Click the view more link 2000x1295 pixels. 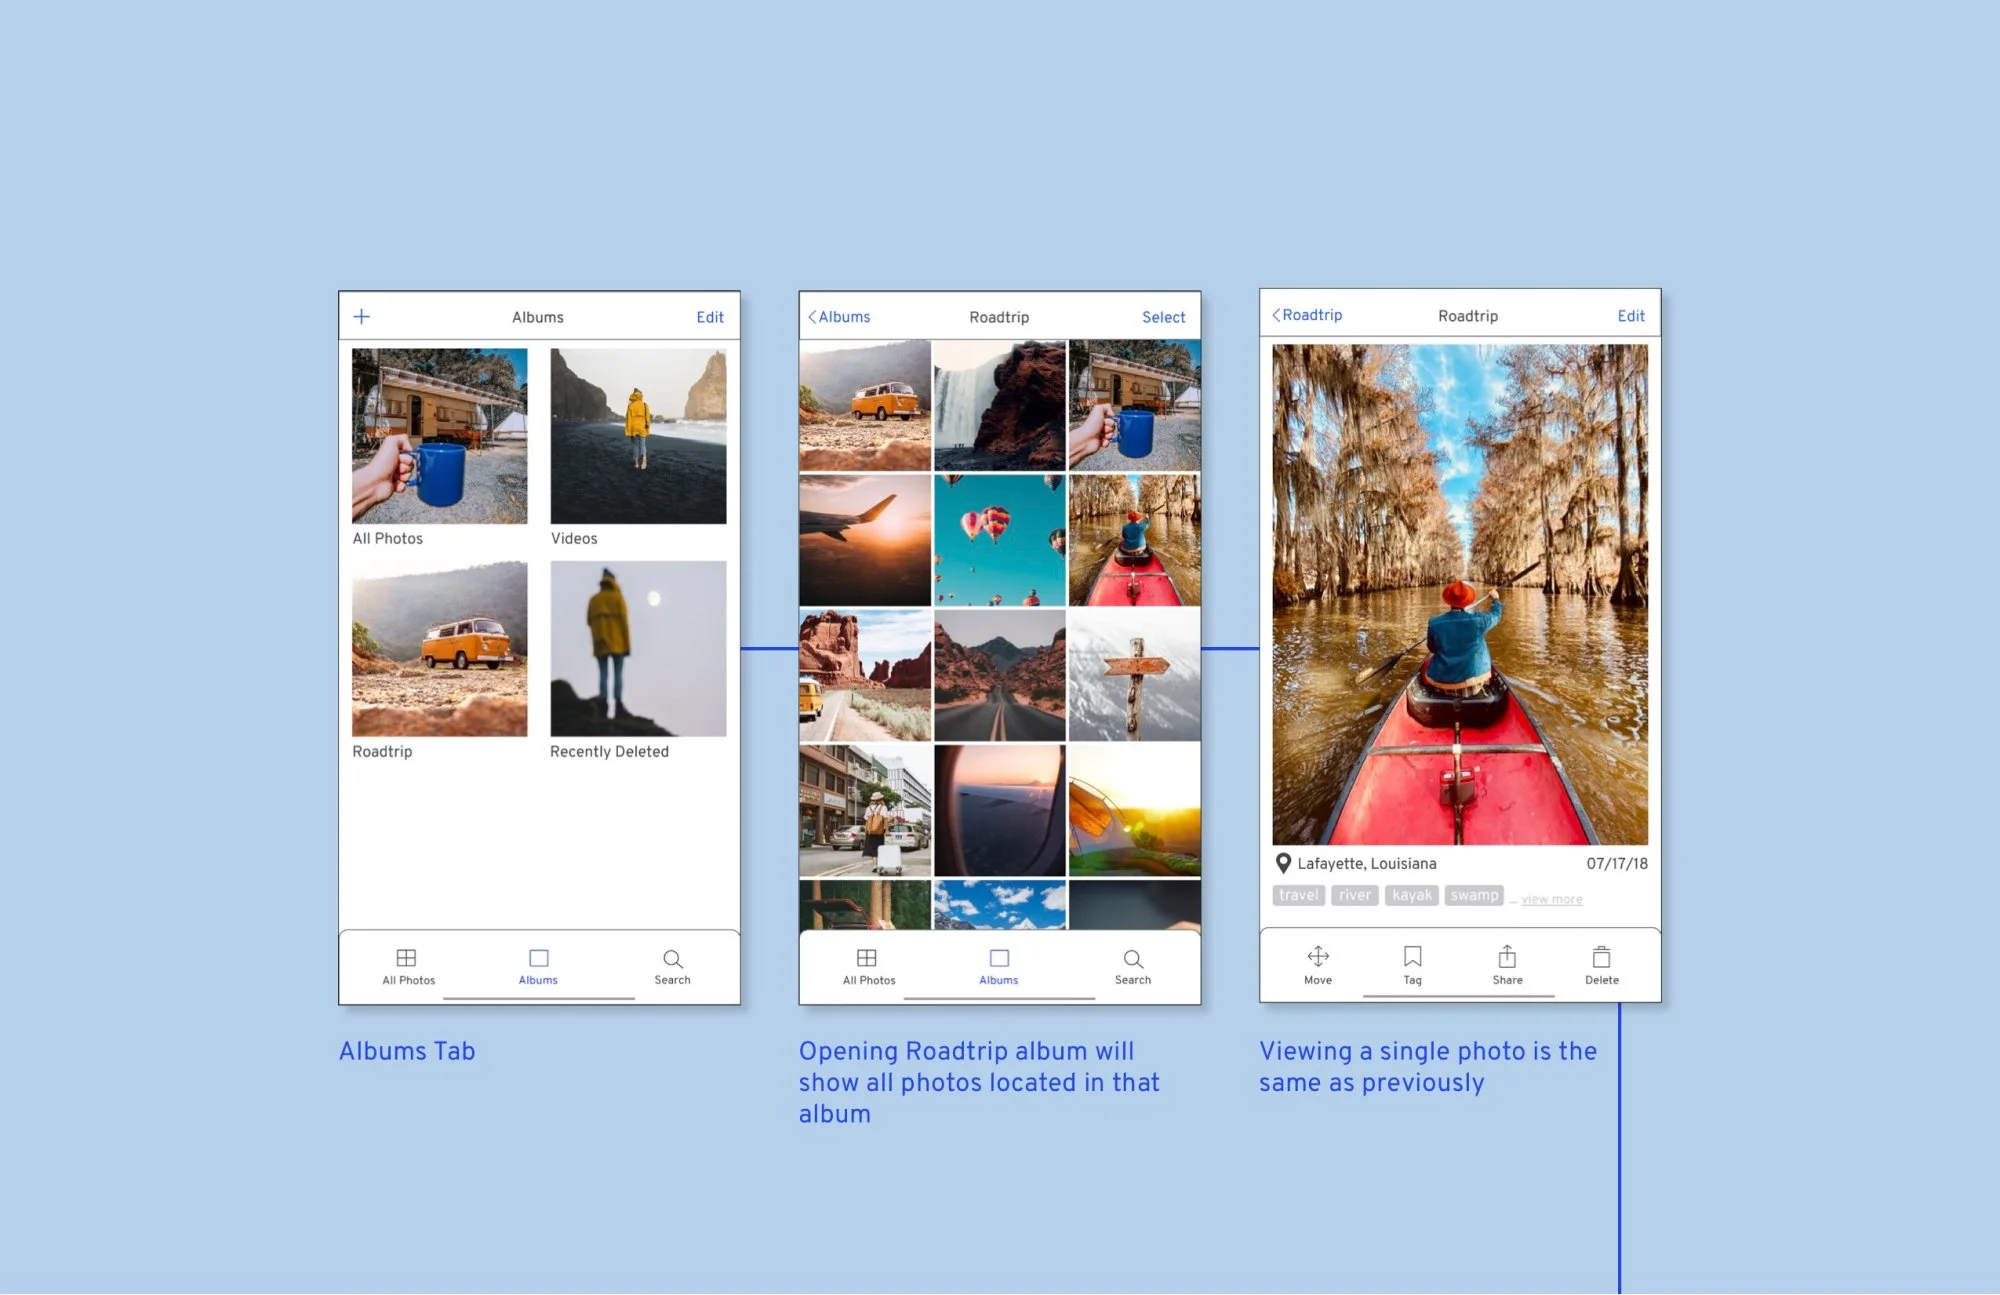[x=1552, y=899]
